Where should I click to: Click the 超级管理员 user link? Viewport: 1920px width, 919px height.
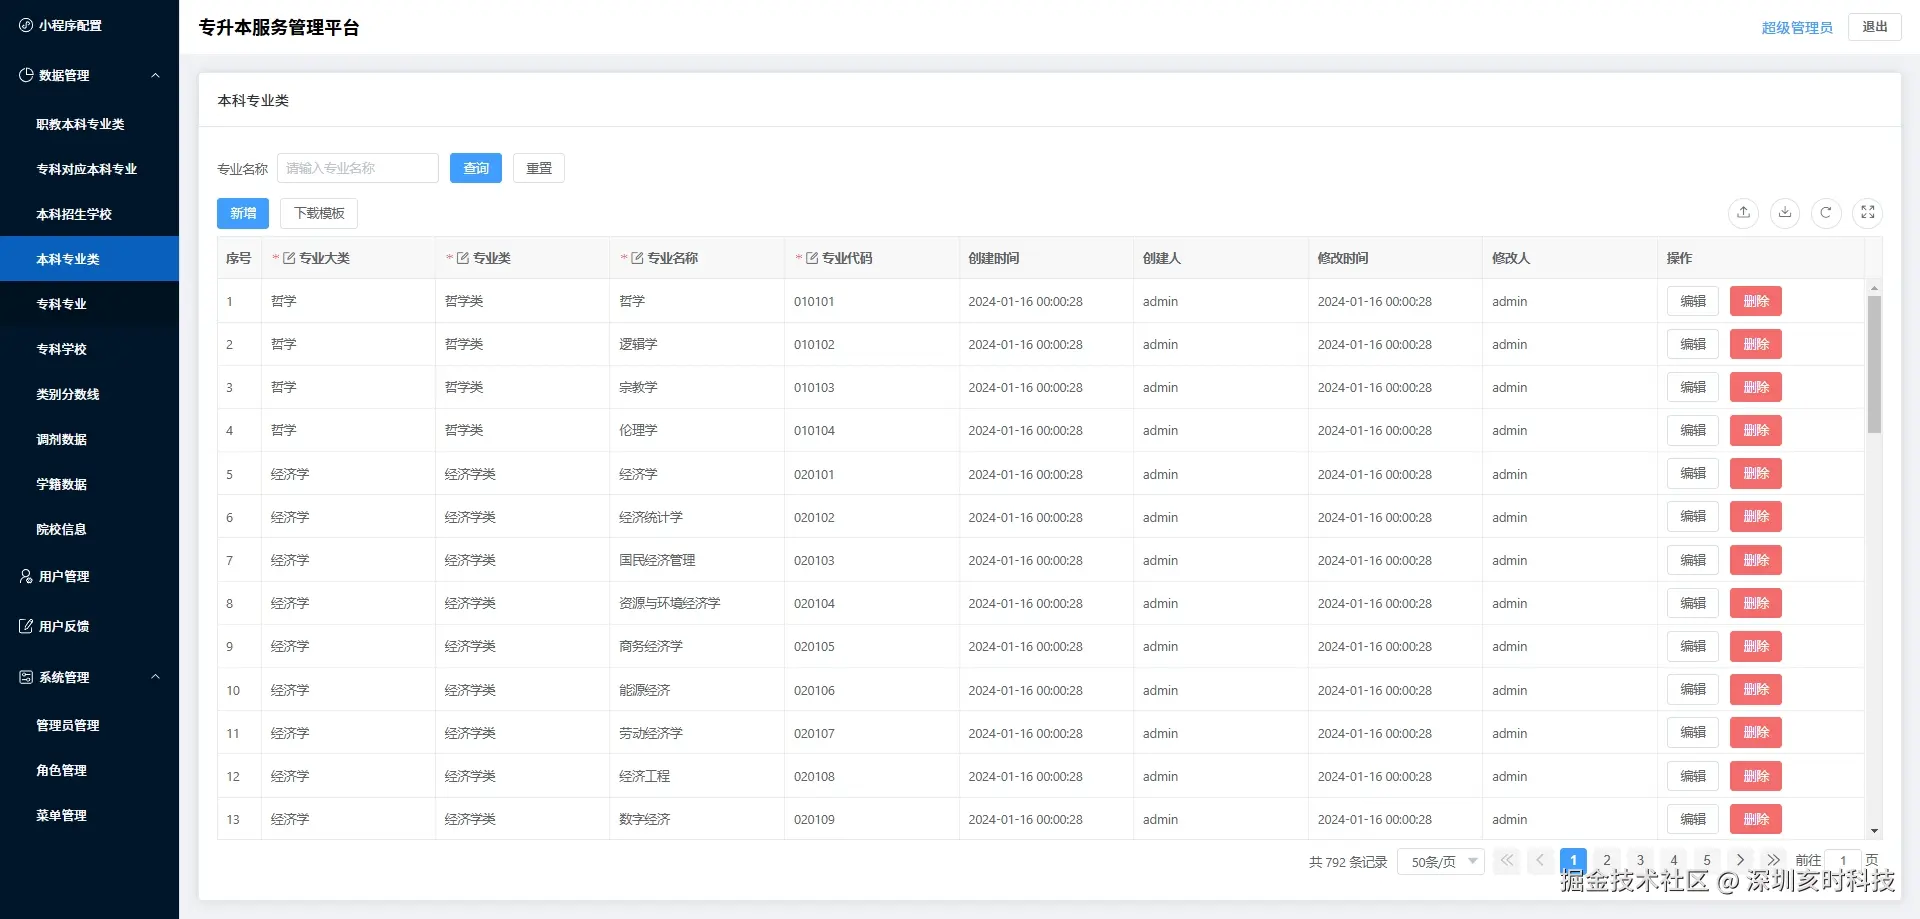pyautogui.click(x=1797, y=28)
